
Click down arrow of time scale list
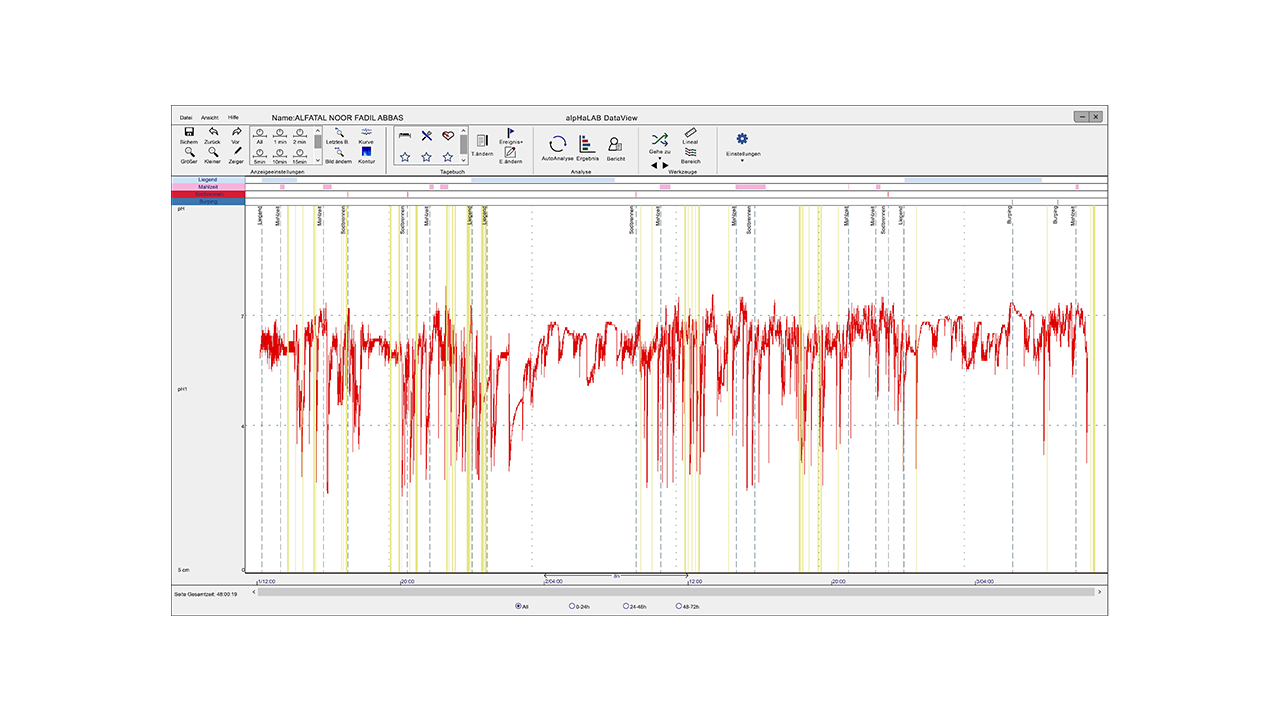coord(318,160)
